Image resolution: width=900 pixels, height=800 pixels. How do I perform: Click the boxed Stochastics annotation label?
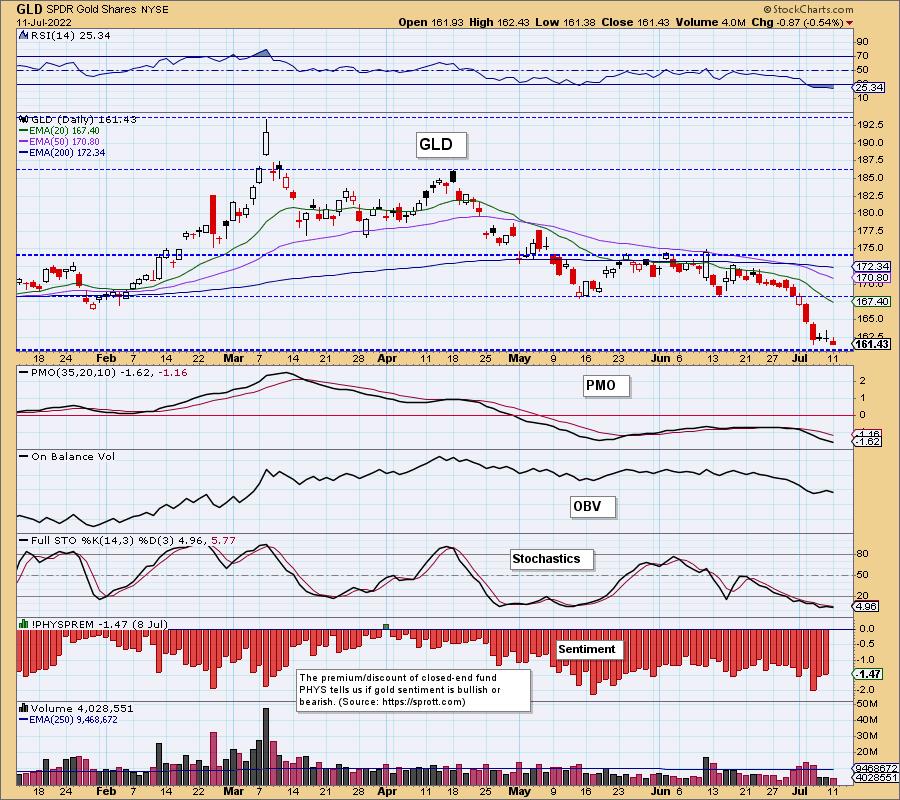tap(552, 559)
